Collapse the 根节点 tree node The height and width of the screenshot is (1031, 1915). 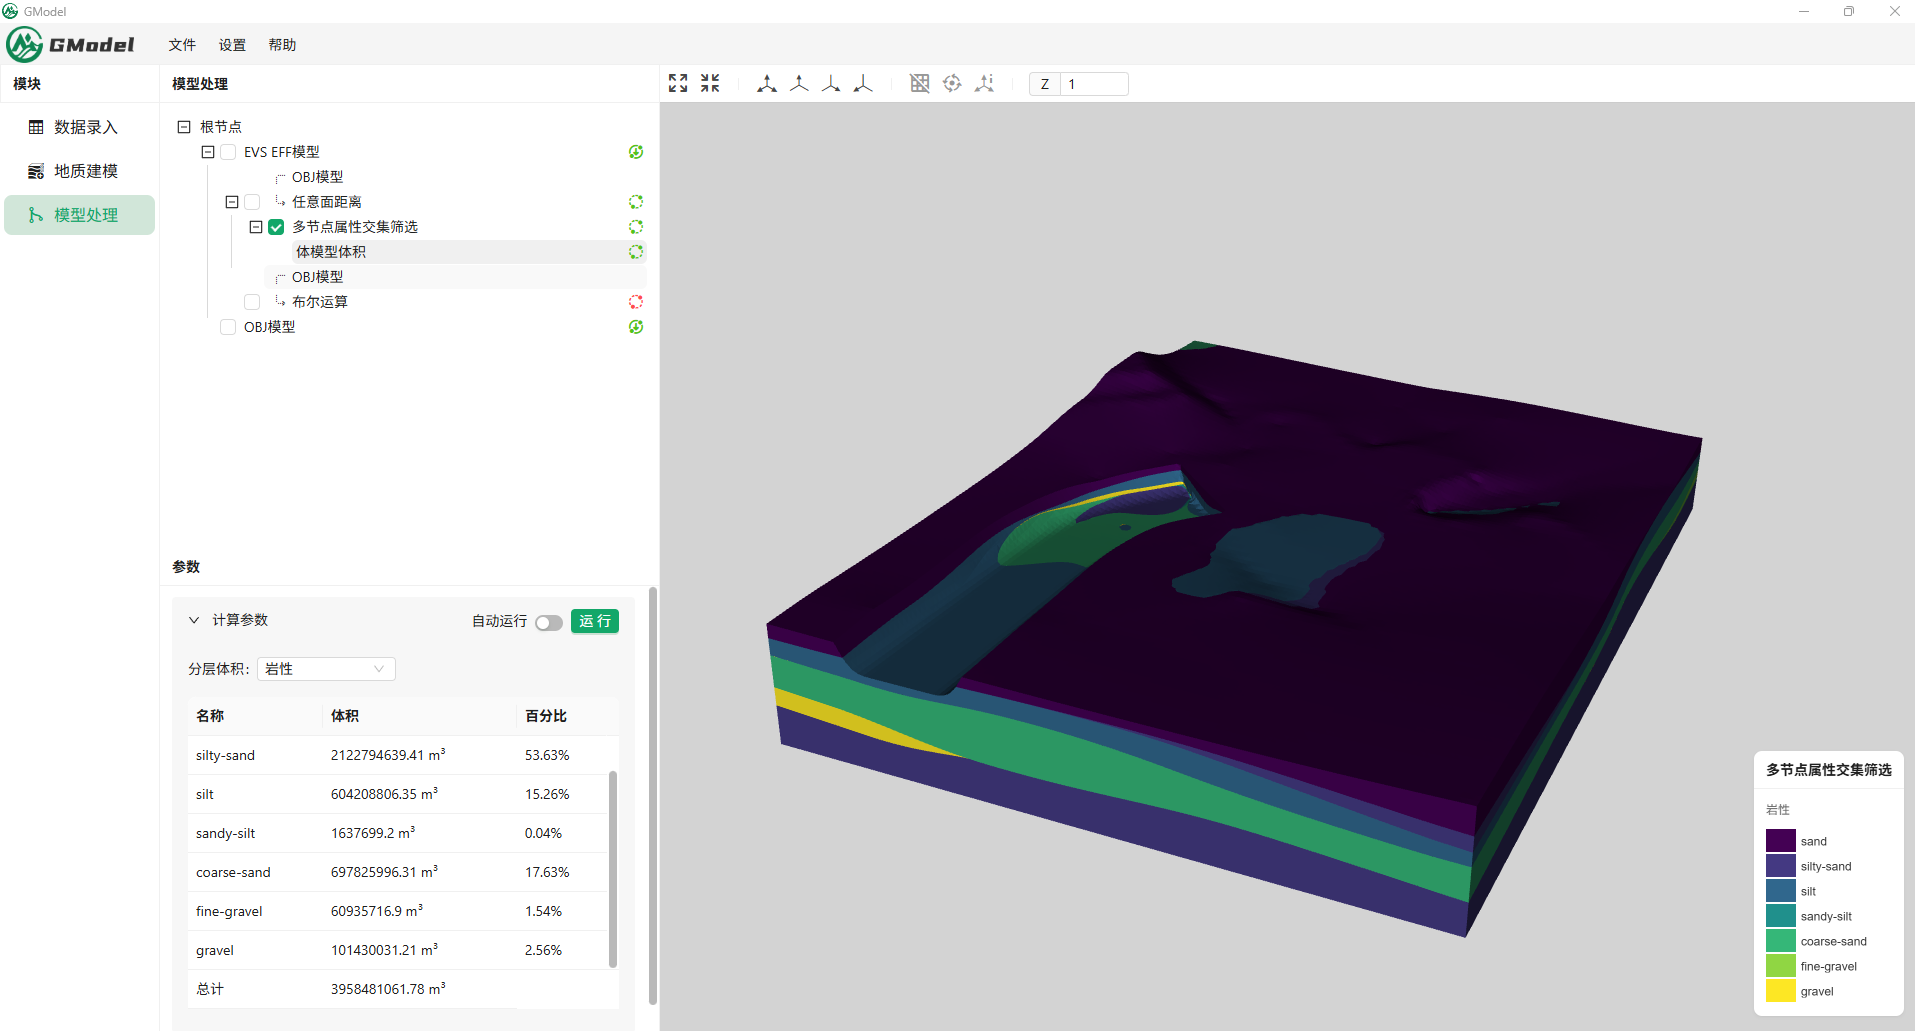[184, 127]
